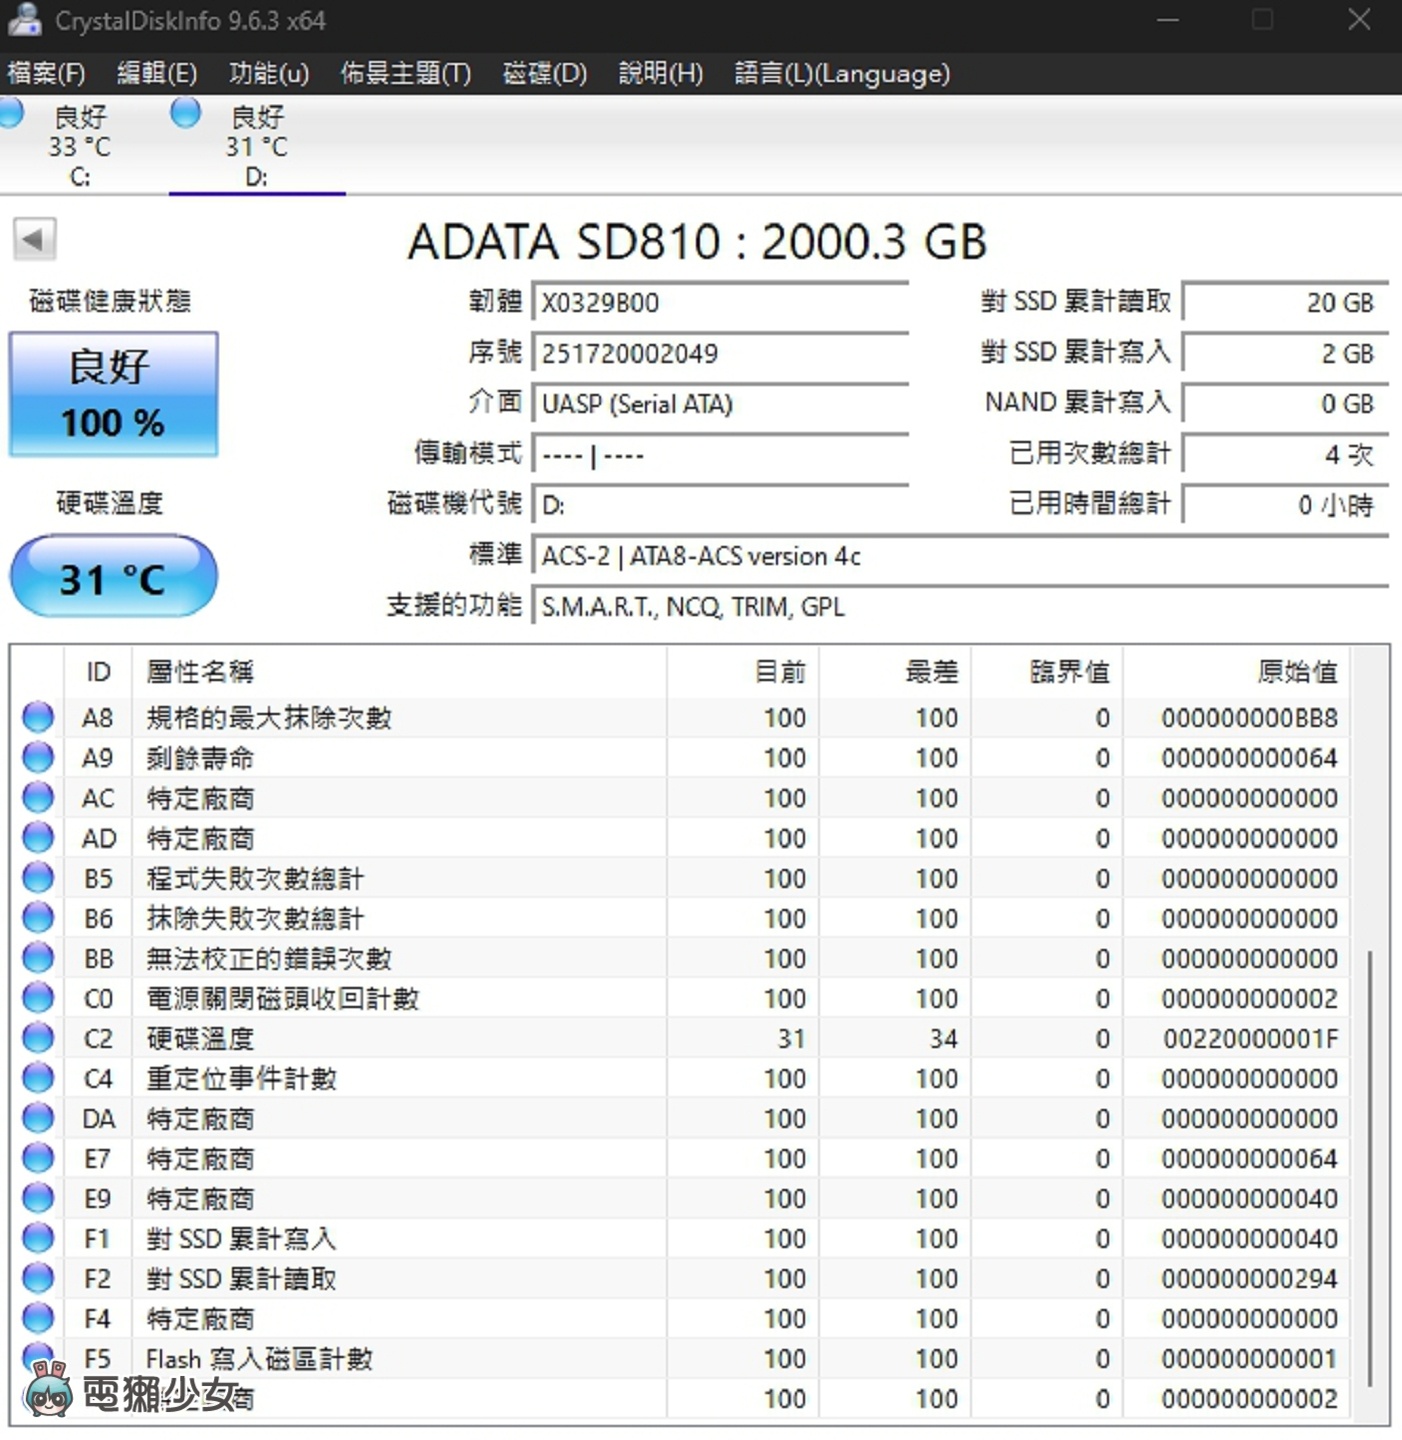Open the 編輯(E) menu
The width and height of the screenshot is (1402, 1440).
157,73
